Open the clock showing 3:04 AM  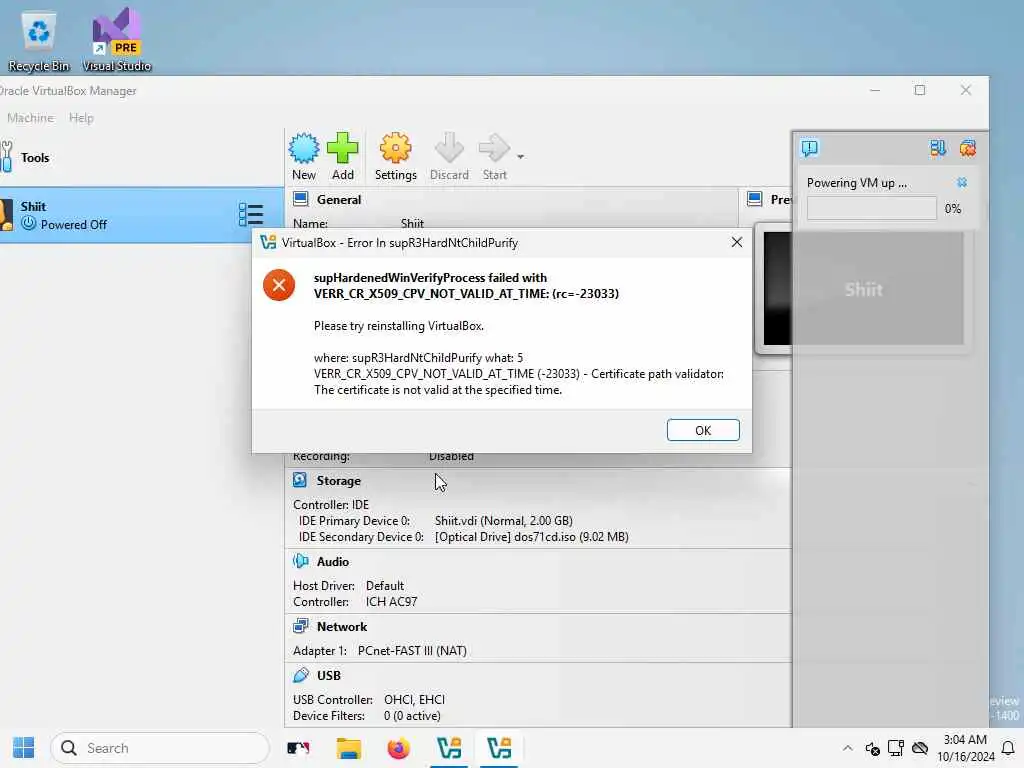coord(965,748)
